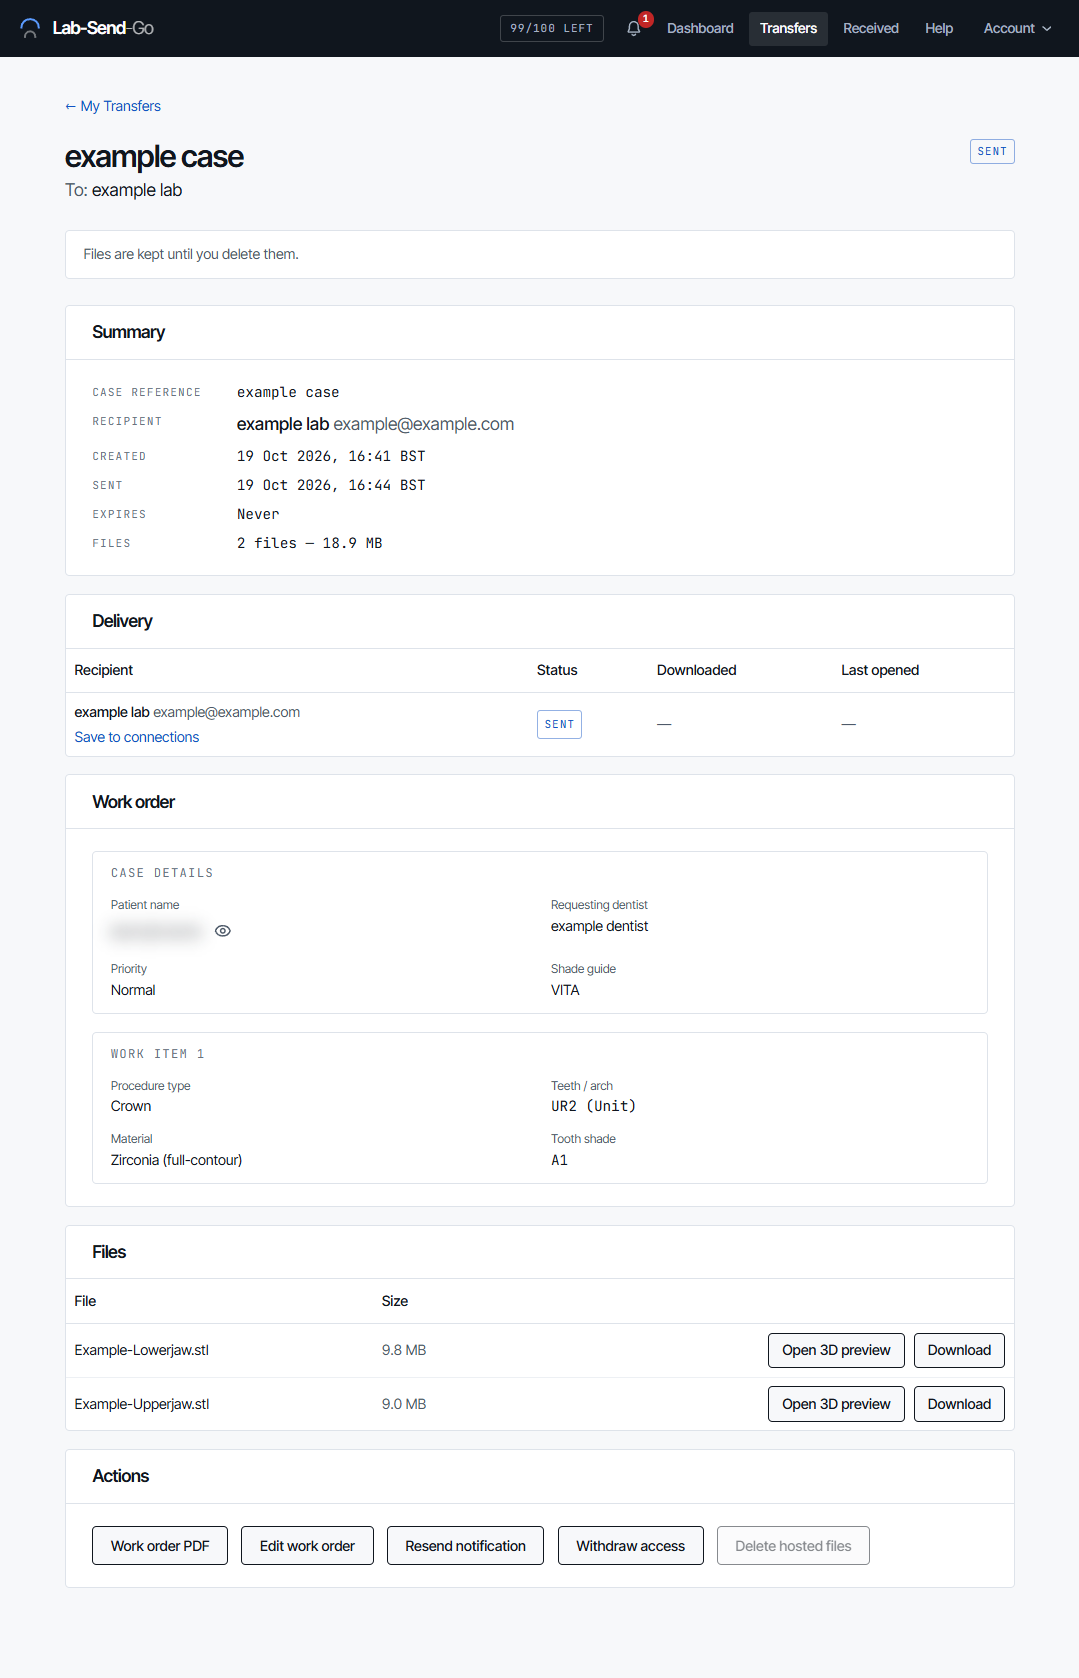
Task: Click Save to connections link
Action: pyautogui.click(x=137, y=737)
